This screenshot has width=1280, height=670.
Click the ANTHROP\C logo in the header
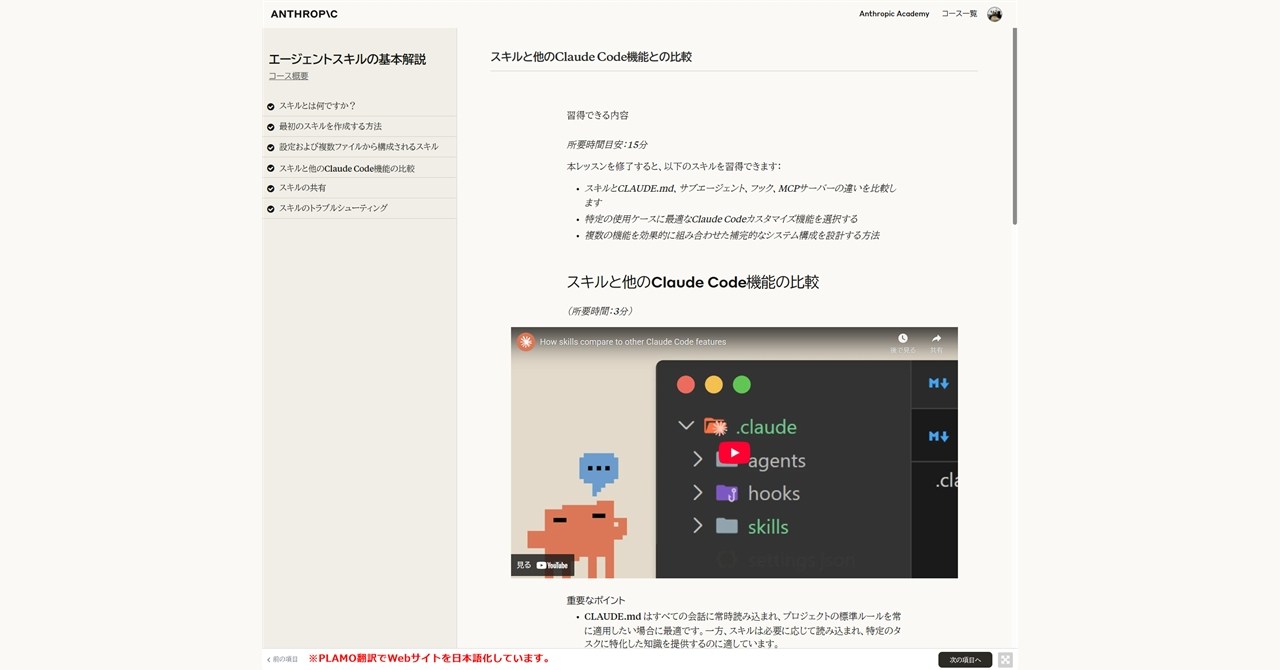(302, 13)
